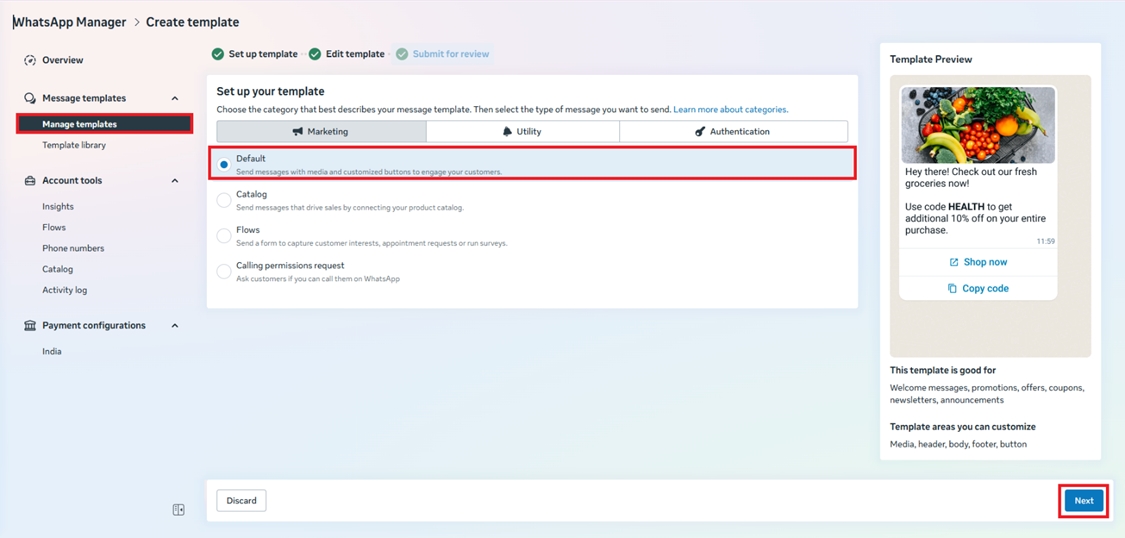Click the Shop now external link icon
Image resolution: width=1125 pixels, height=538 pixels.
(954, 262)
